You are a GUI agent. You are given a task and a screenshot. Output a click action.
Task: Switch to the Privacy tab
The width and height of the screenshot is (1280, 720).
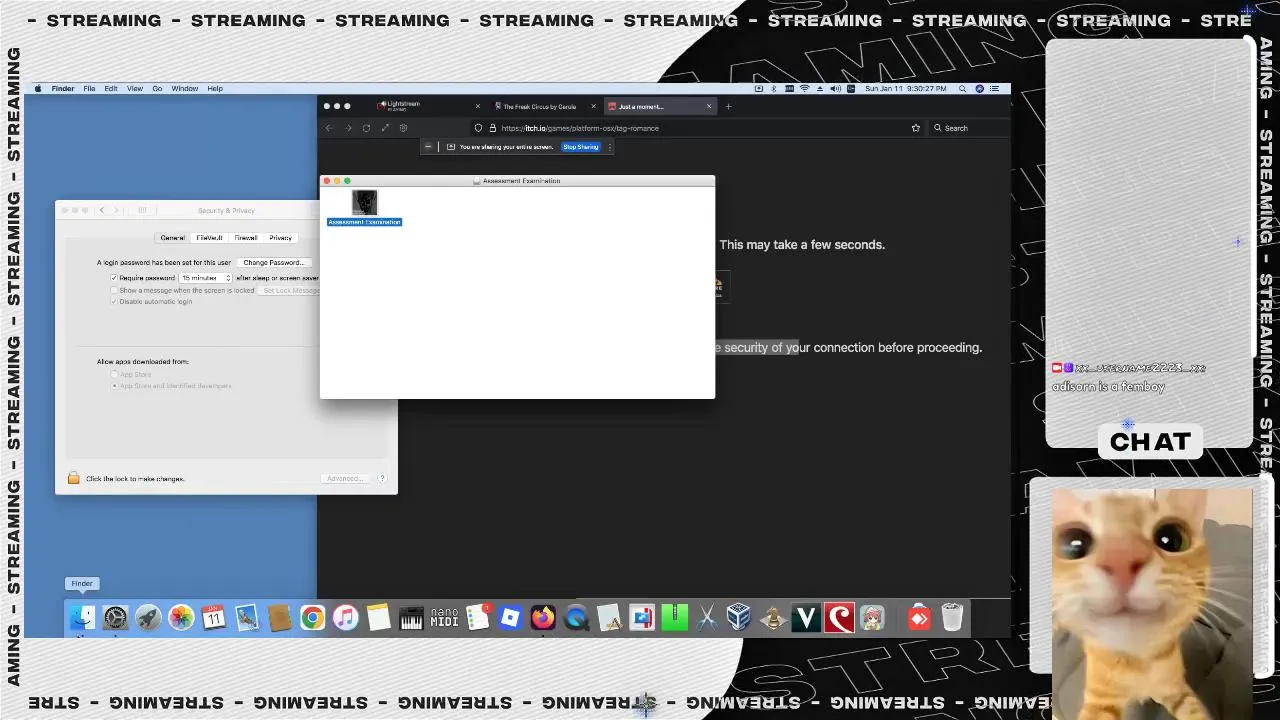coord(281,238)
